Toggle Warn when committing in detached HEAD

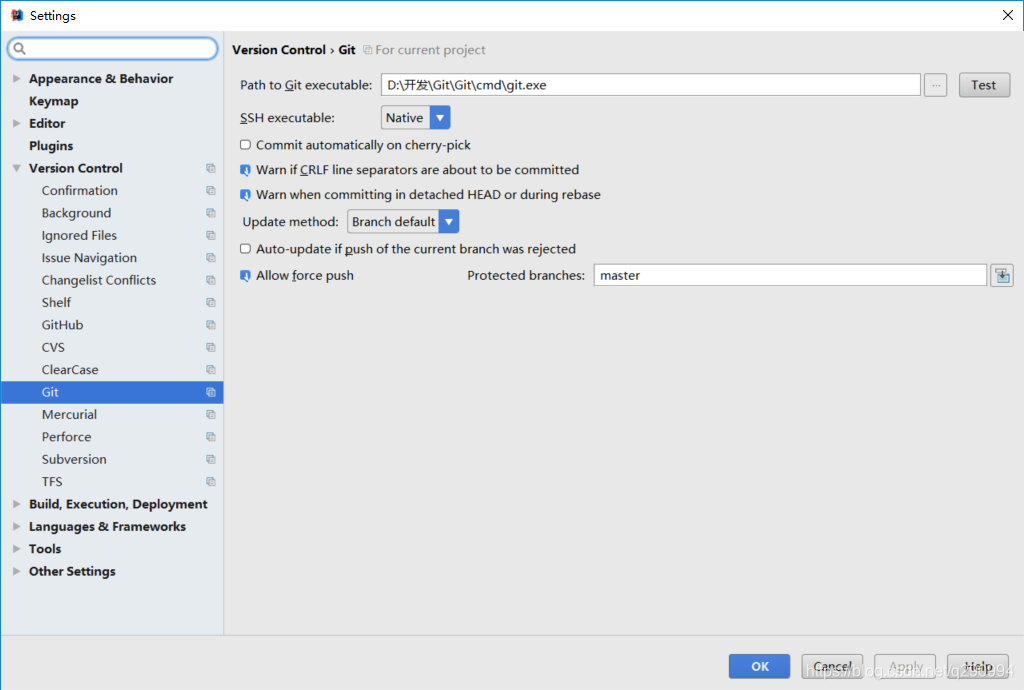point(246,195)
